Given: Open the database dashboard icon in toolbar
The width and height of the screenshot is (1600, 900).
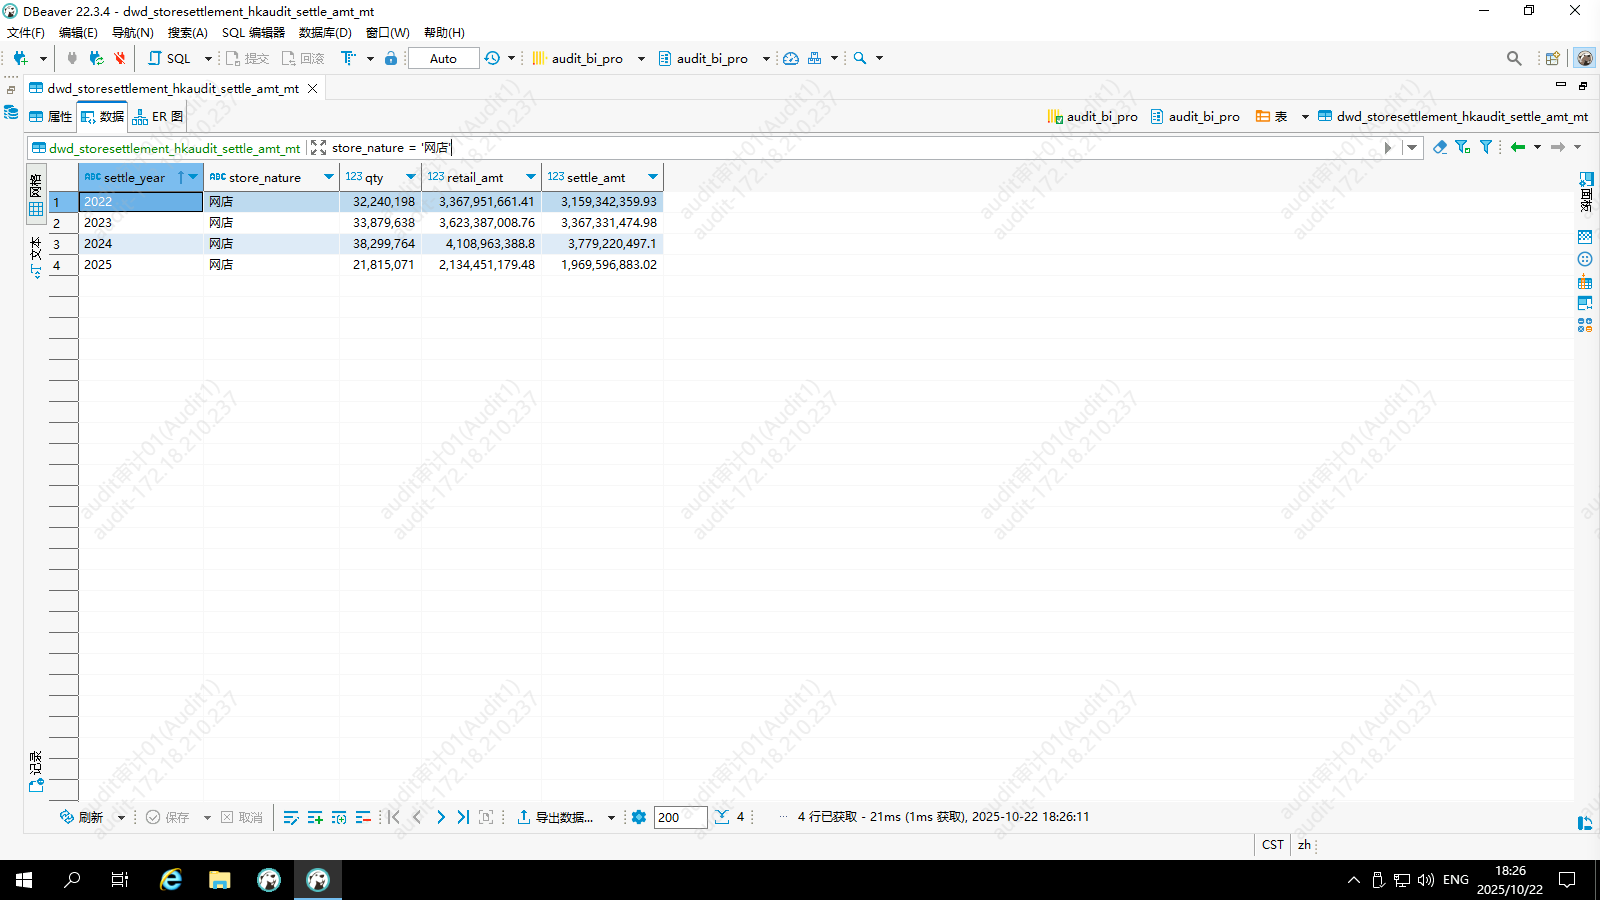Looking at the screenshot, I should (x=791, y=58).
